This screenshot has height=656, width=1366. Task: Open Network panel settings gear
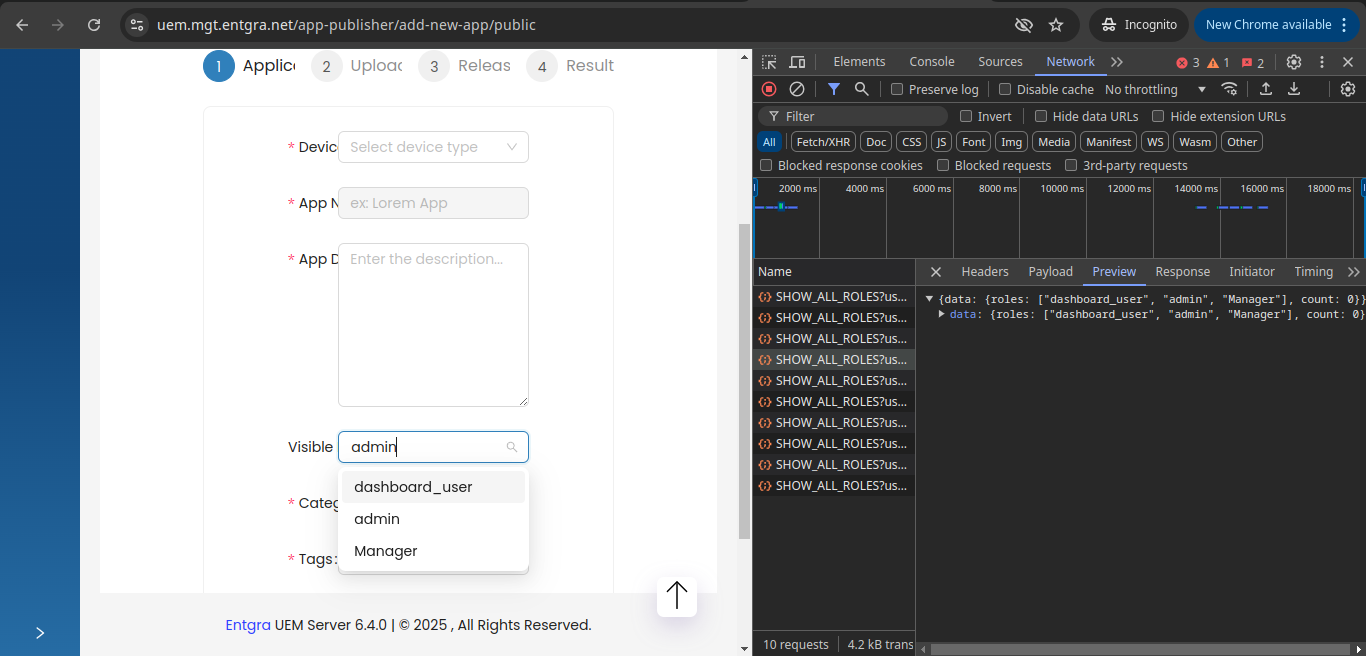coord(1348,89)
